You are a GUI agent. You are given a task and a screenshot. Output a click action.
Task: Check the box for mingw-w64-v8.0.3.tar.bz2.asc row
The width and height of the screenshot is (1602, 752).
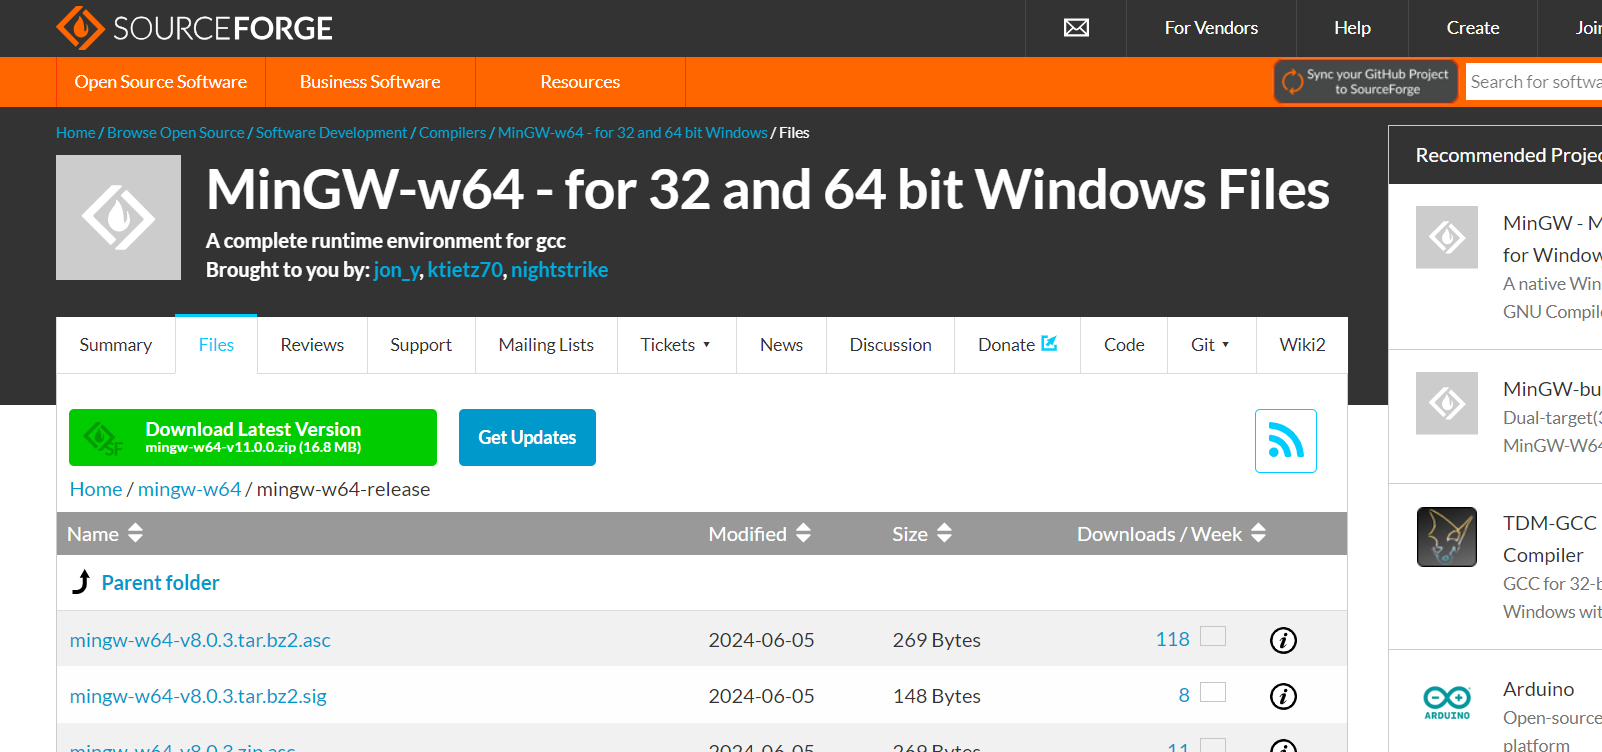point(1213,636)
